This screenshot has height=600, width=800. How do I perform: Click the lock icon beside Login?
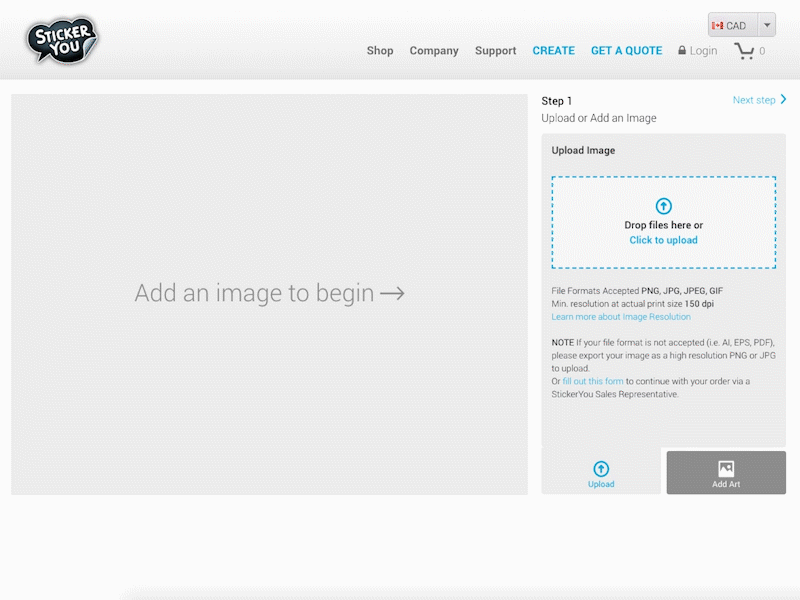coord(680,50)
